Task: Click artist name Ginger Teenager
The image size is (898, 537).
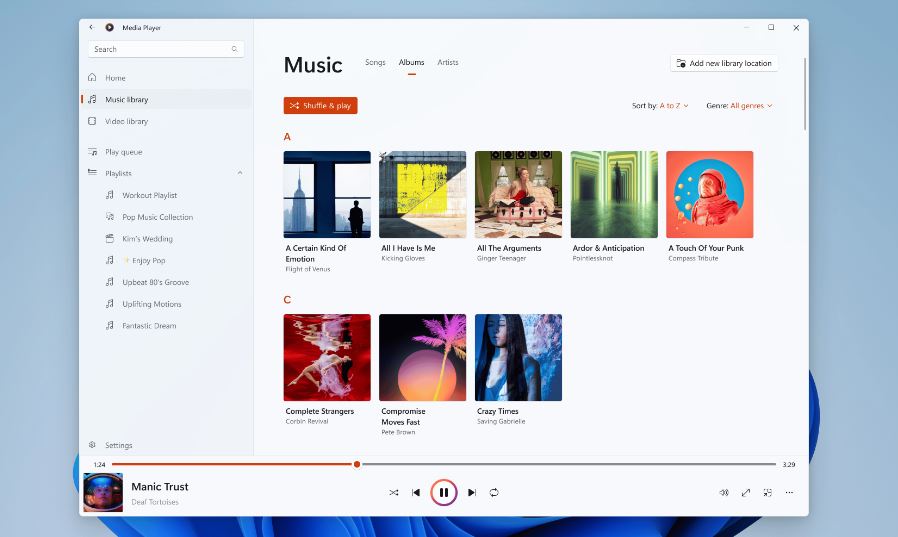Action: pyautogui.click(x=501, y=258)
